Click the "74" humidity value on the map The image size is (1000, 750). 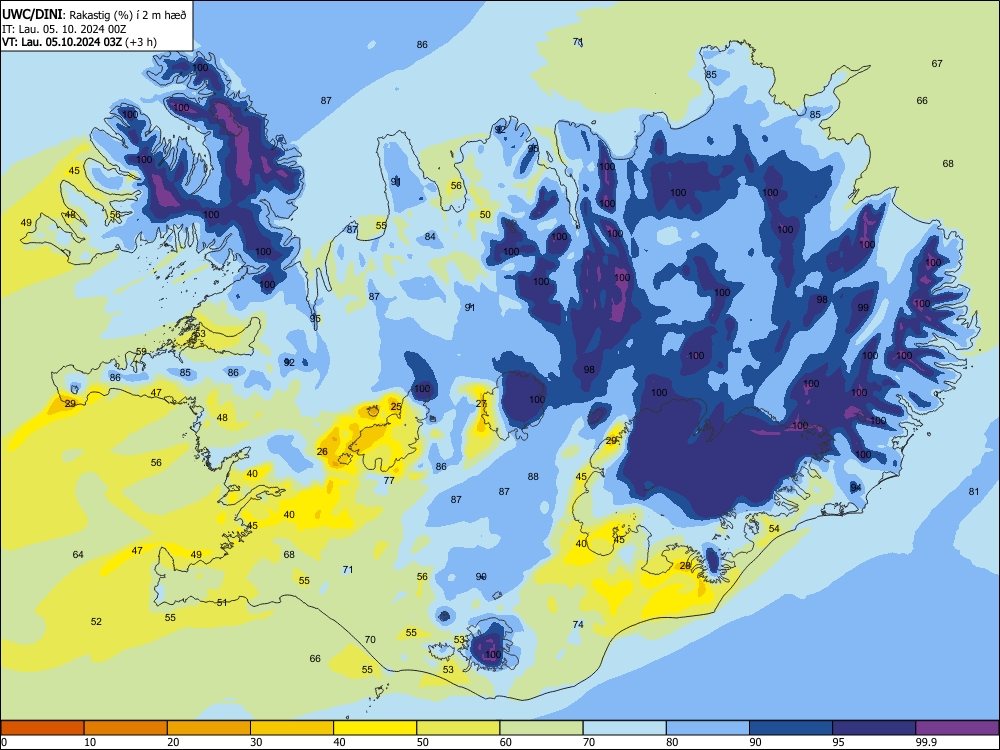[578, 625]
